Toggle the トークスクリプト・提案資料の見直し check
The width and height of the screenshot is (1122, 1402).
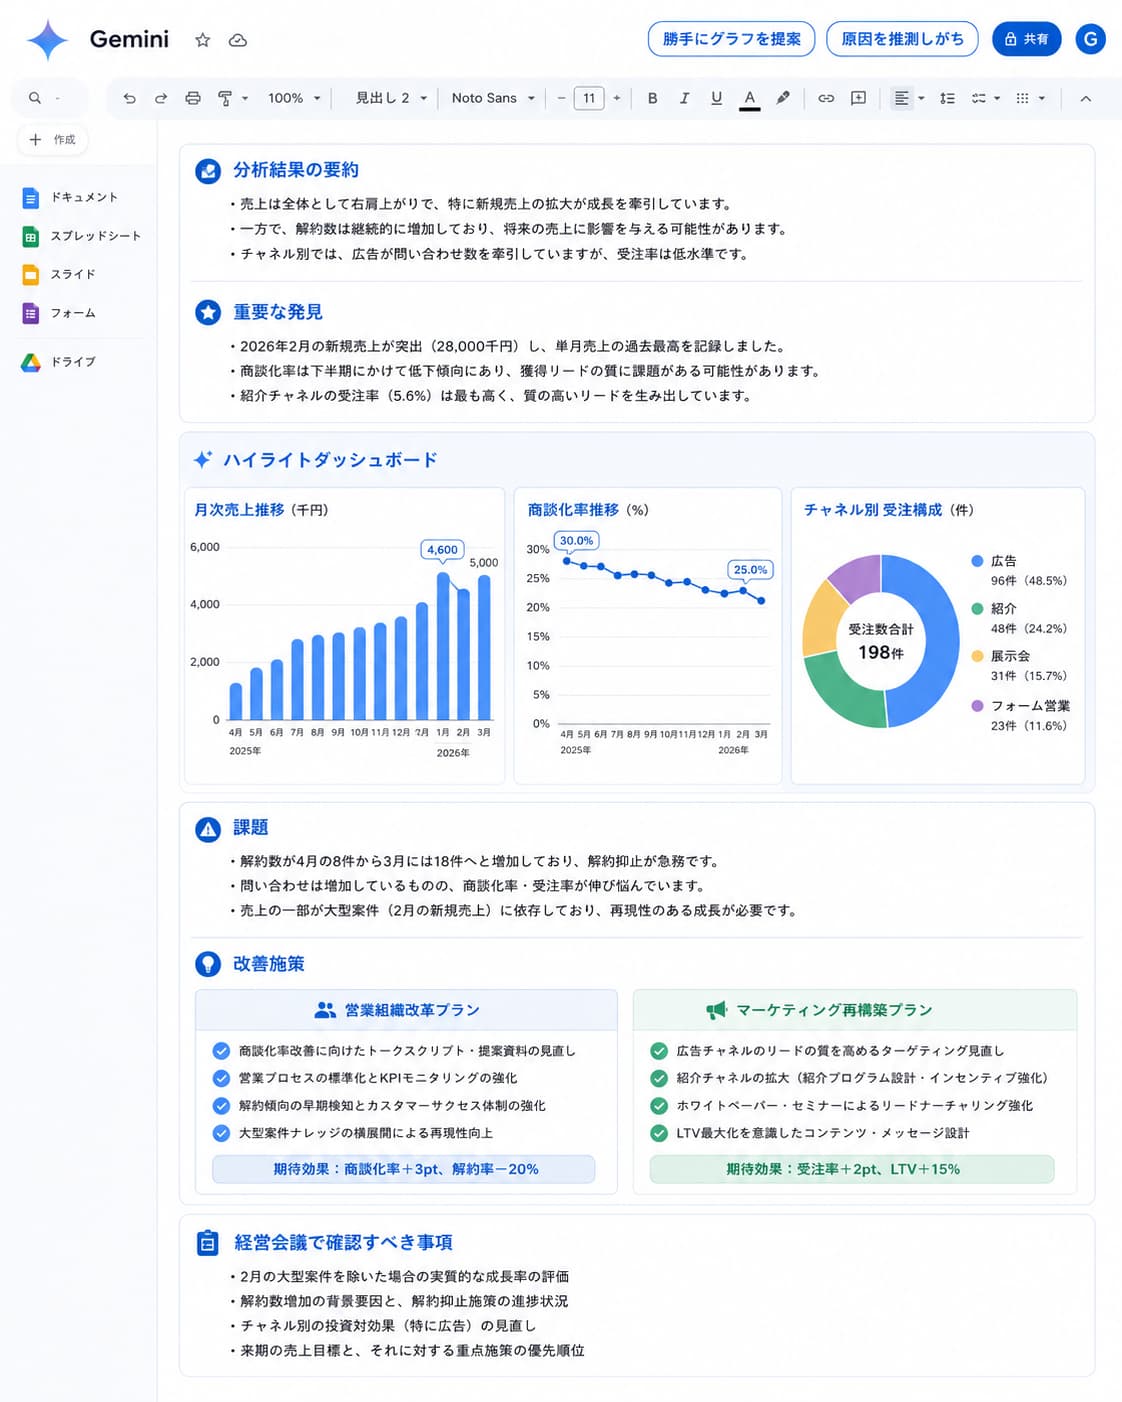pyautogui.click(x=221, y=1051)
